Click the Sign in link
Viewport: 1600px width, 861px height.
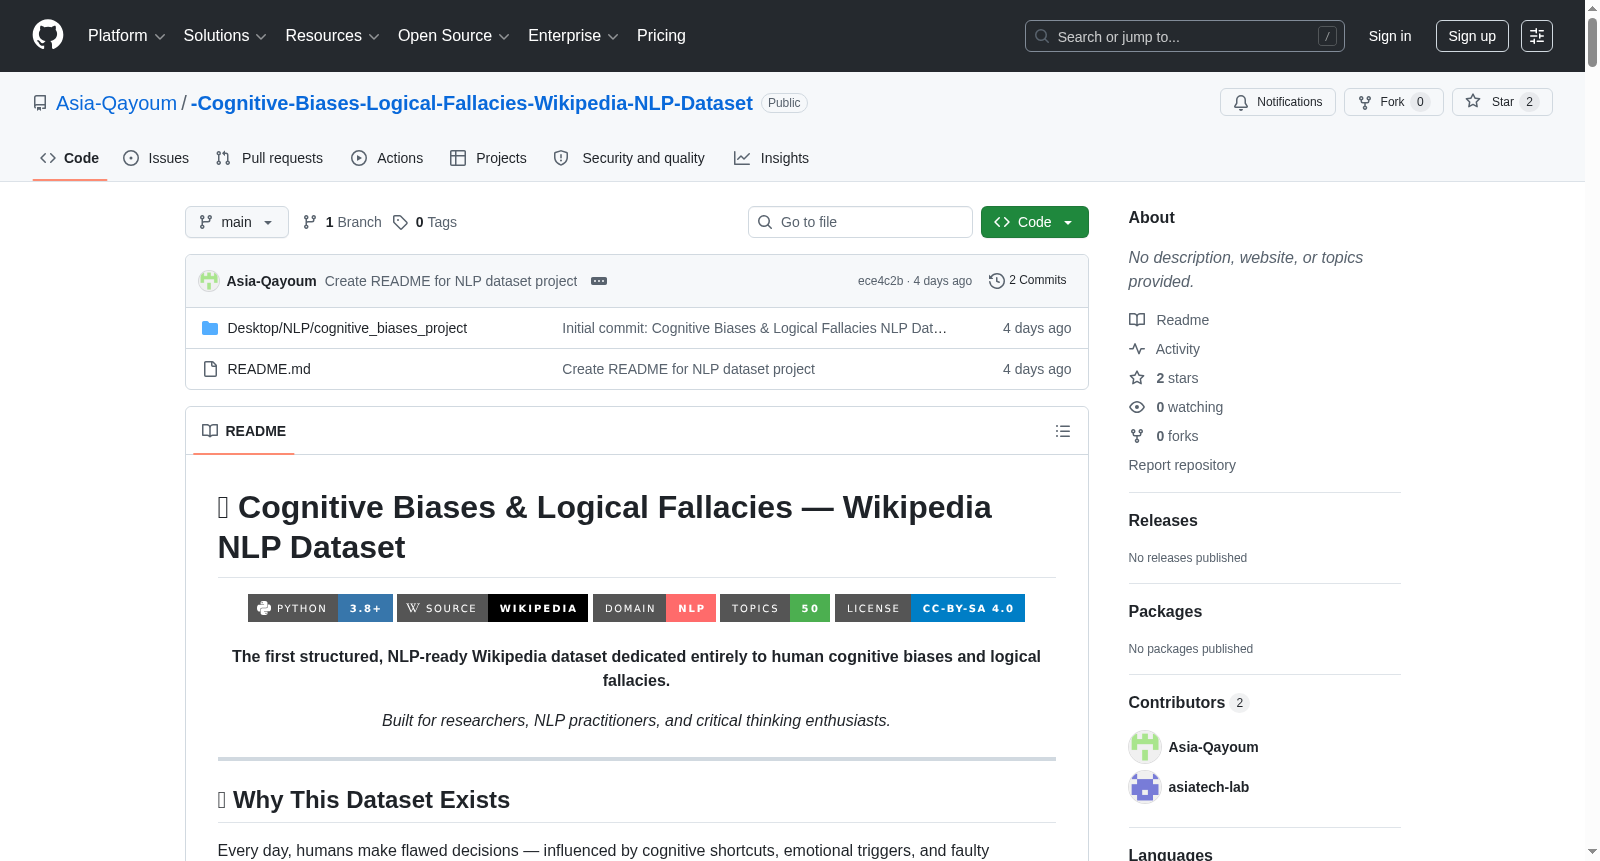click(1390, 36)
